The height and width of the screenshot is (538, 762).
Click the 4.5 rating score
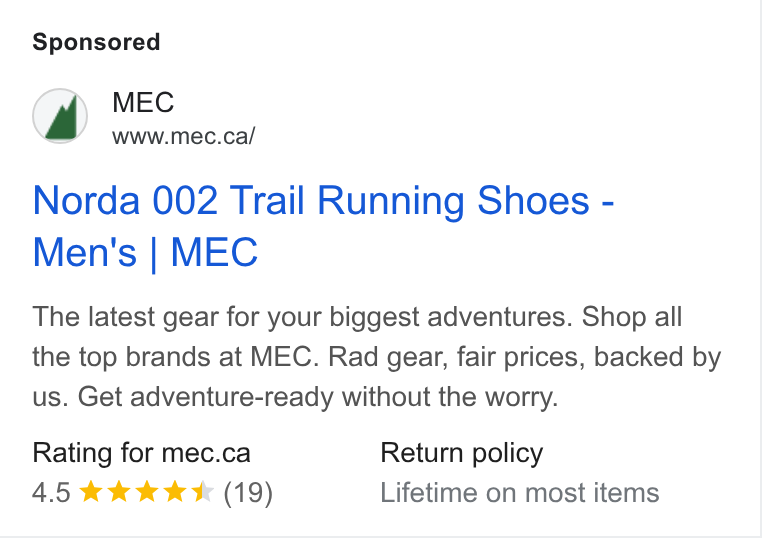(52, 492)
